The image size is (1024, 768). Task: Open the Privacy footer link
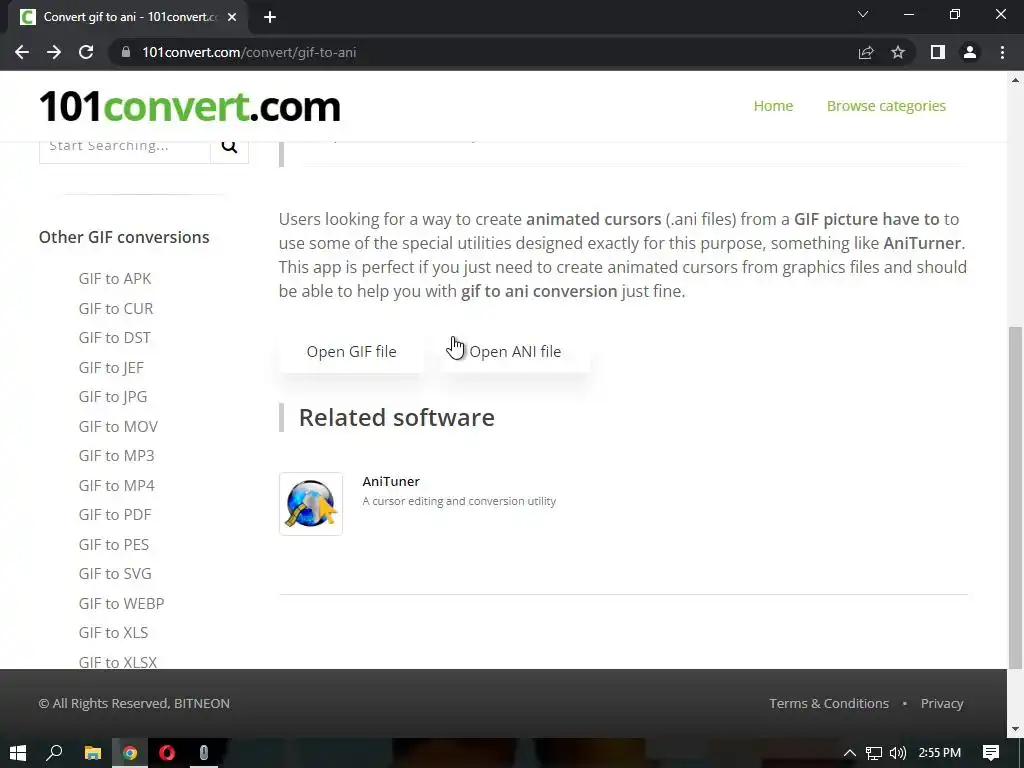(942, 703)
